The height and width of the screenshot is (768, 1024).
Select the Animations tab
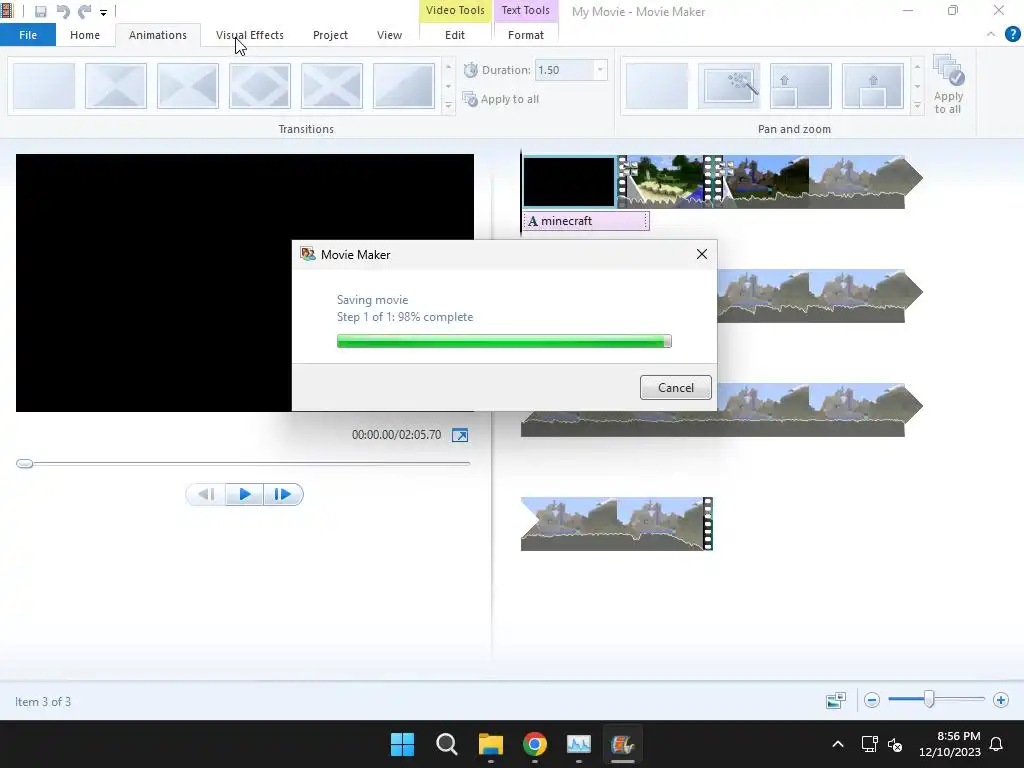point(157,35)
